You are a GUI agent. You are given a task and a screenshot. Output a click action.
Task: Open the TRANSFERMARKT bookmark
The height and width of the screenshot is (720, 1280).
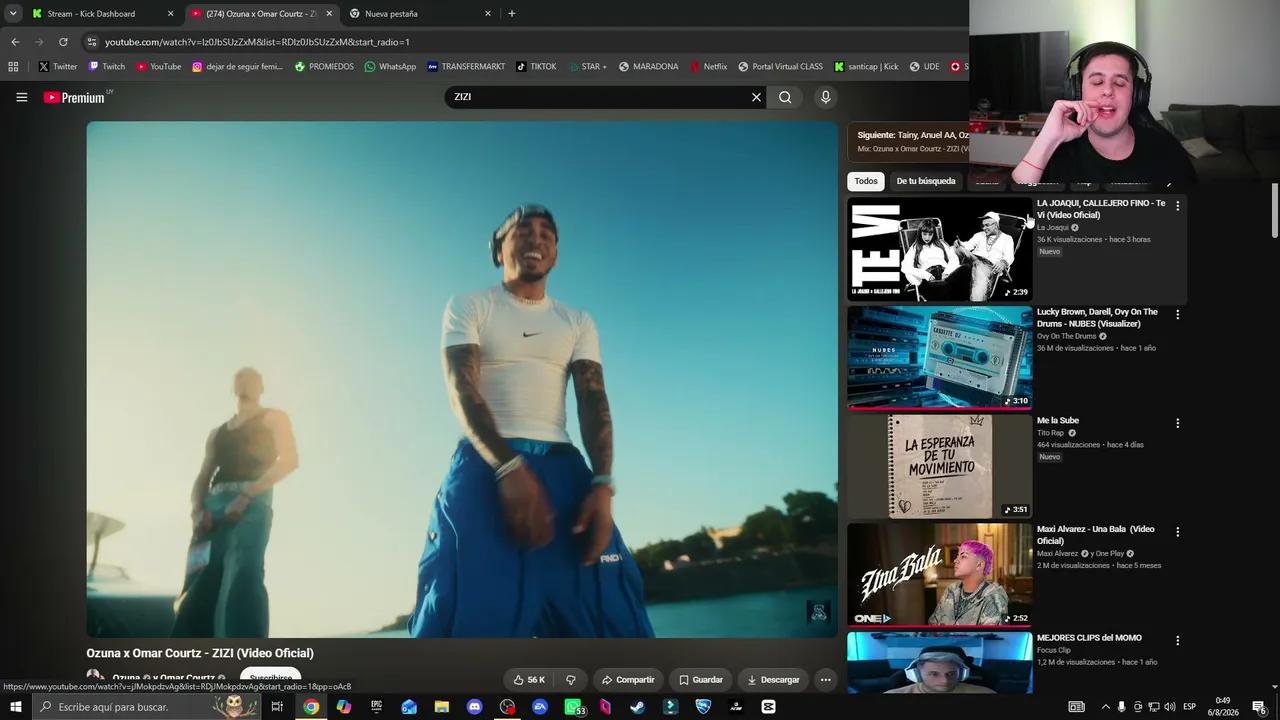[x=466, y=67]
